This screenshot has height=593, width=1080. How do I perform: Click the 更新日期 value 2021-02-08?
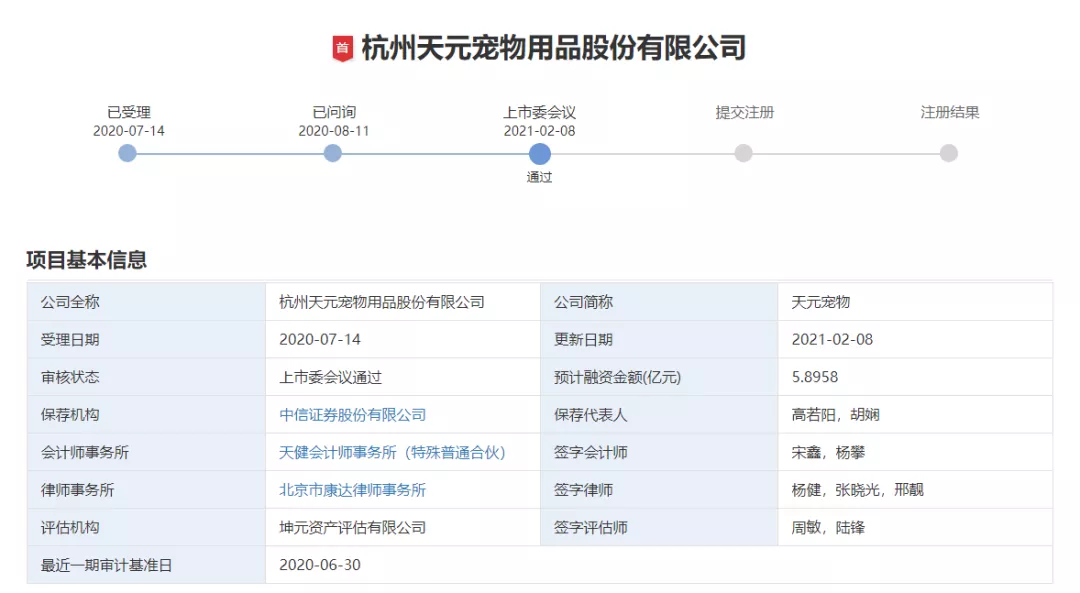coord(915,340)
